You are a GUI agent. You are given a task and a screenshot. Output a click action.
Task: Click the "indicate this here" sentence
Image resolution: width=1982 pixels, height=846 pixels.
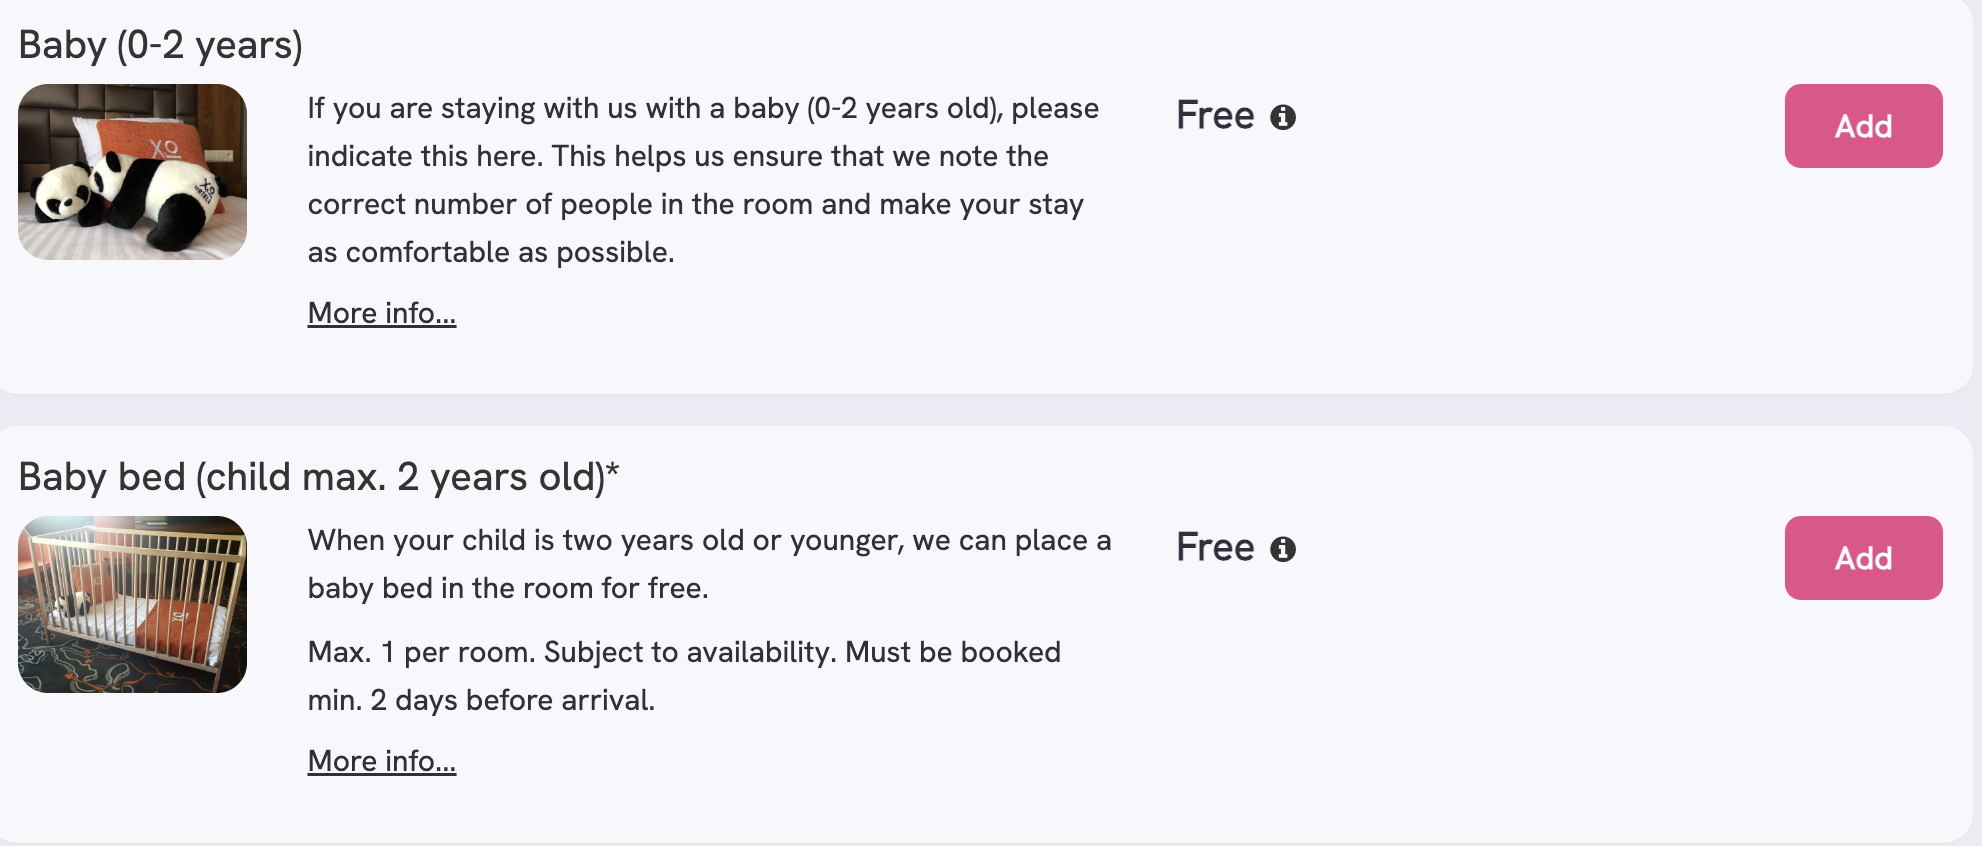tap(425, 157)
